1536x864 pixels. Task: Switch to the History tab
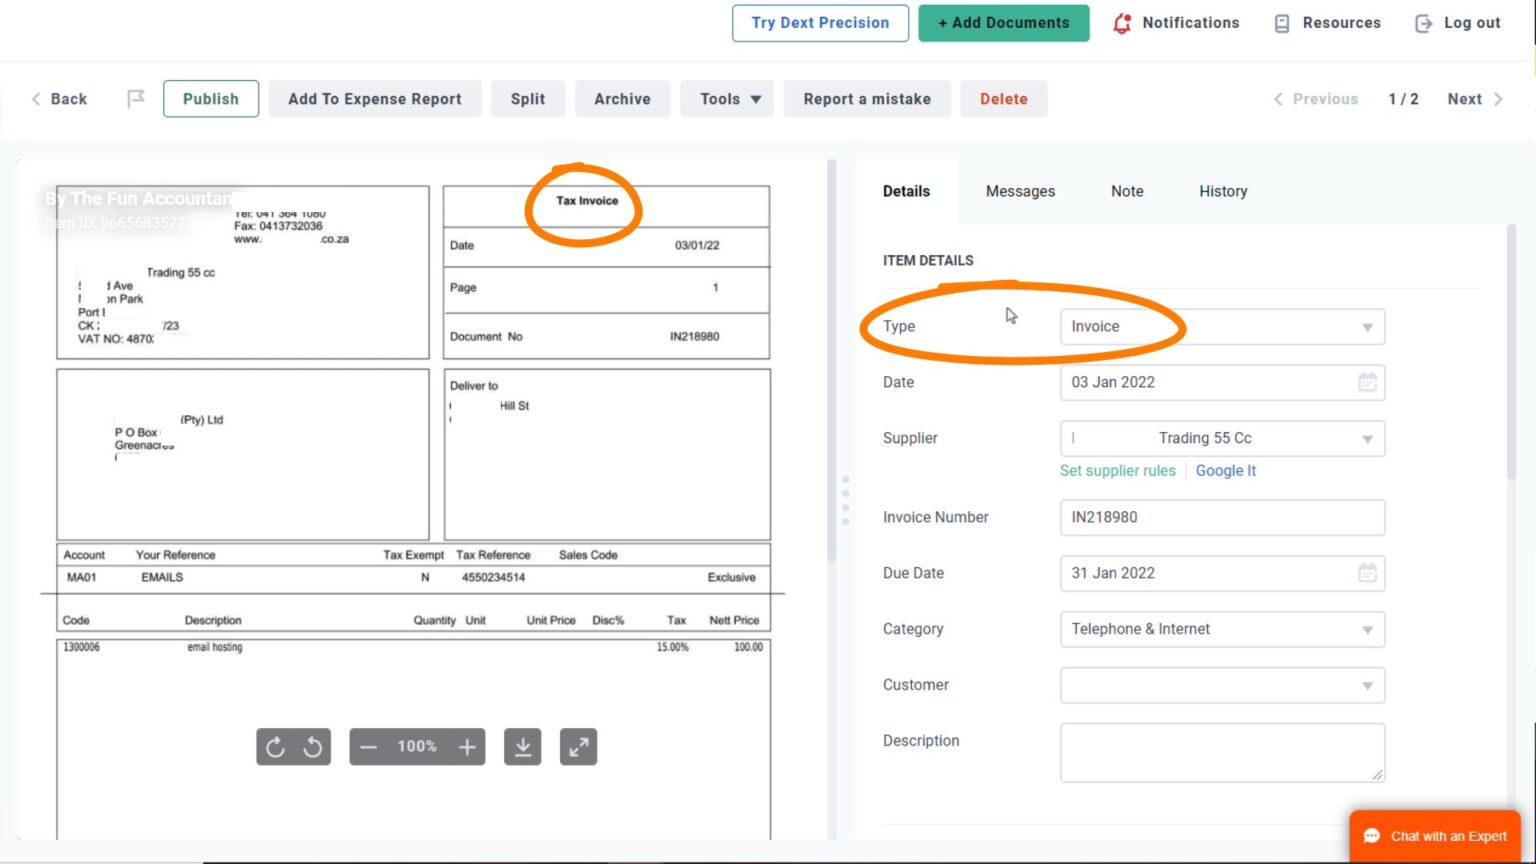pos(1222,191)
